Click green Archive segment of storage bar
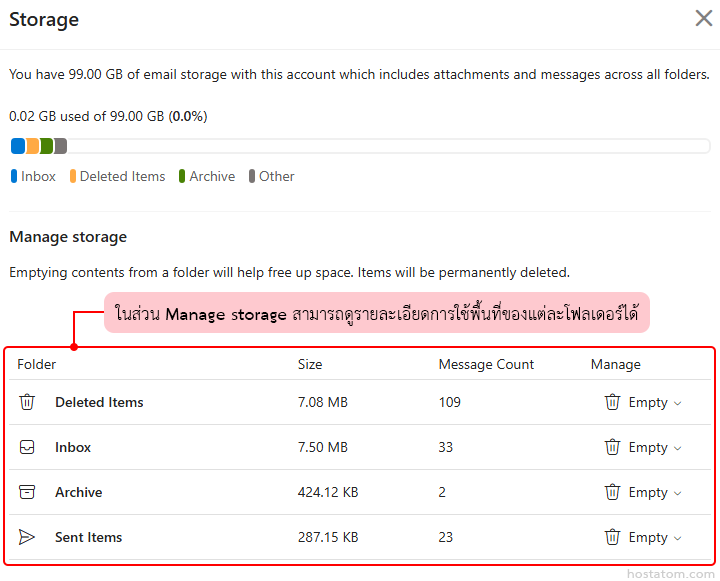The width and height of the screenshot is (720, 581). tap(47, 146)
